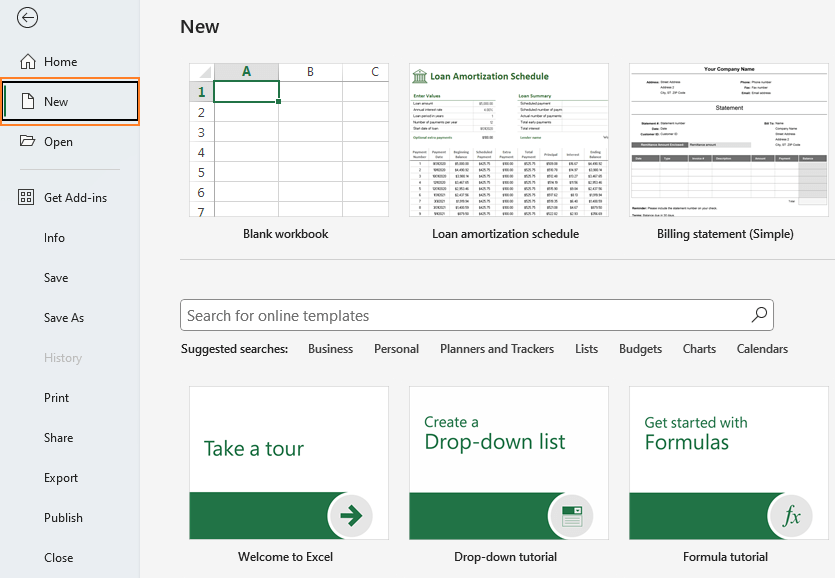Choose Save in the sidebar
Viewport: 835px width, 578px height.
point(70,278)
